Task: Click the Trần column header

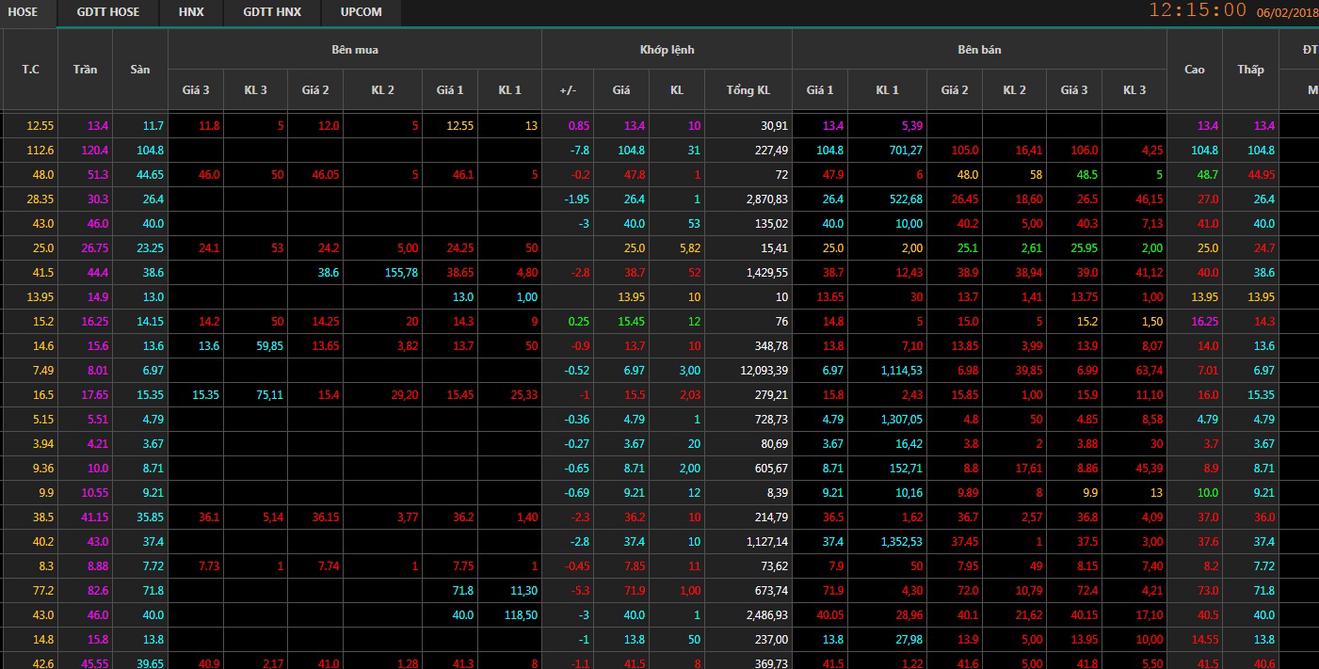Action: click(x=85, y=69)
